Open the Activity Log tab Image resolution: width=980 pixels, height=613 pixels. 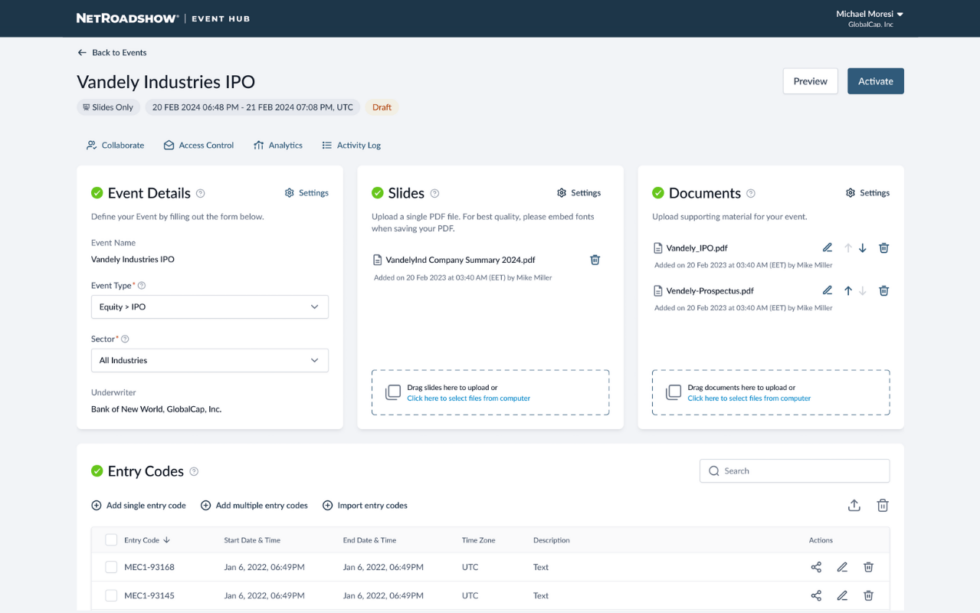coord(351,145)
